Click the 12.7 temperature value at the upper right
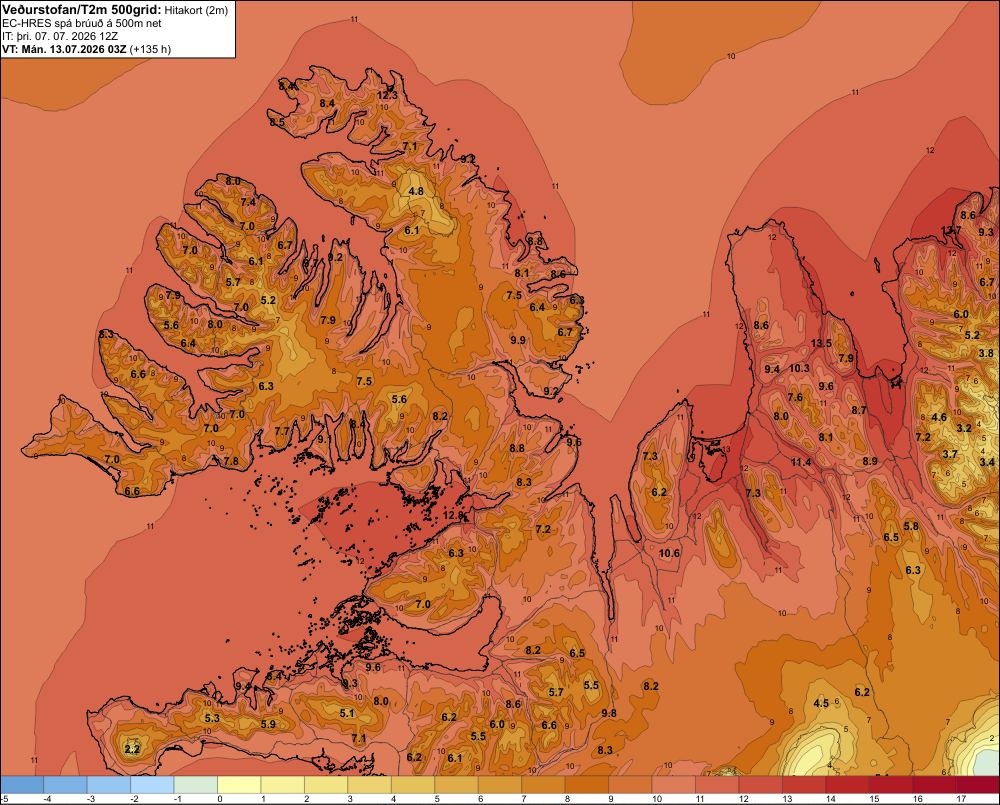1000x805 pixels. (x=951, y=230)
